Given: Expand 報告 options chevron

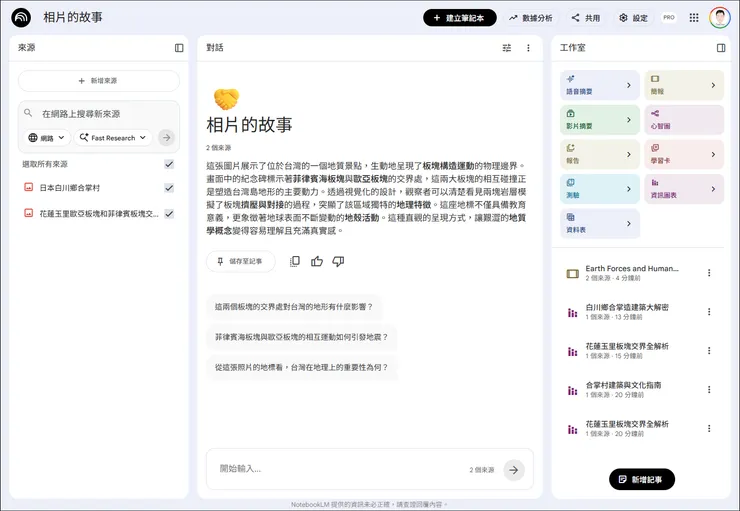Looking at the screenshot, I should (629, 154).
